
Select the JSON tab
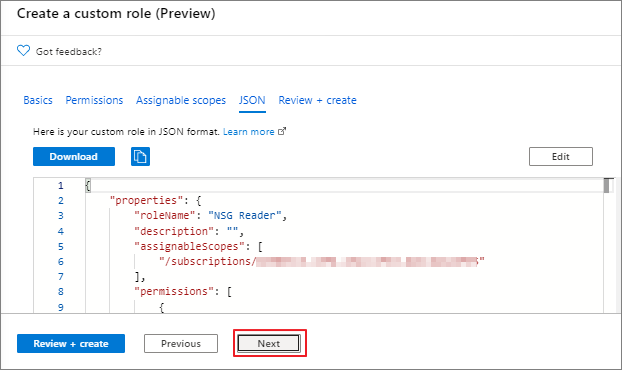[252, 100]
